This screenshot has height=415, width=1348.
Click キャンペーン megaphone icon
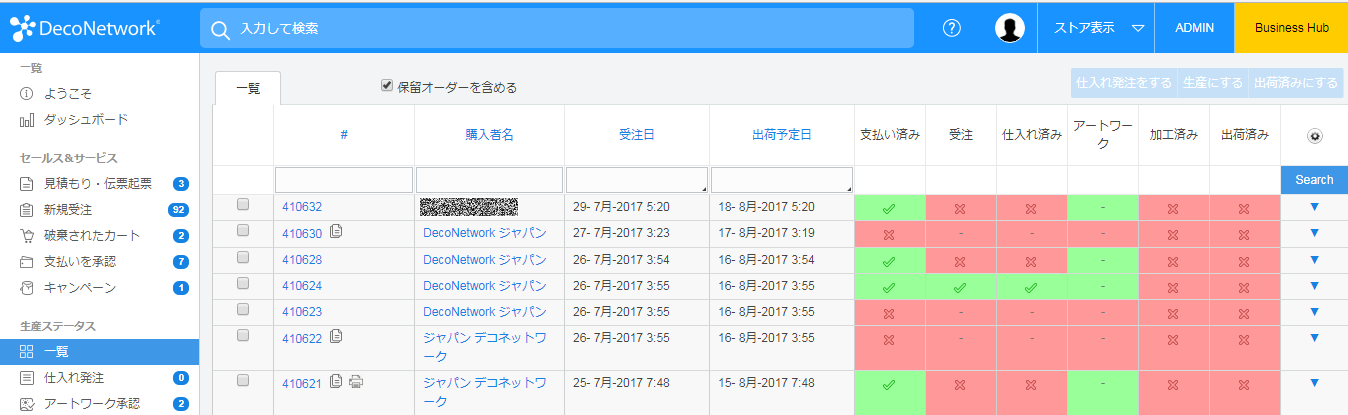27,288
